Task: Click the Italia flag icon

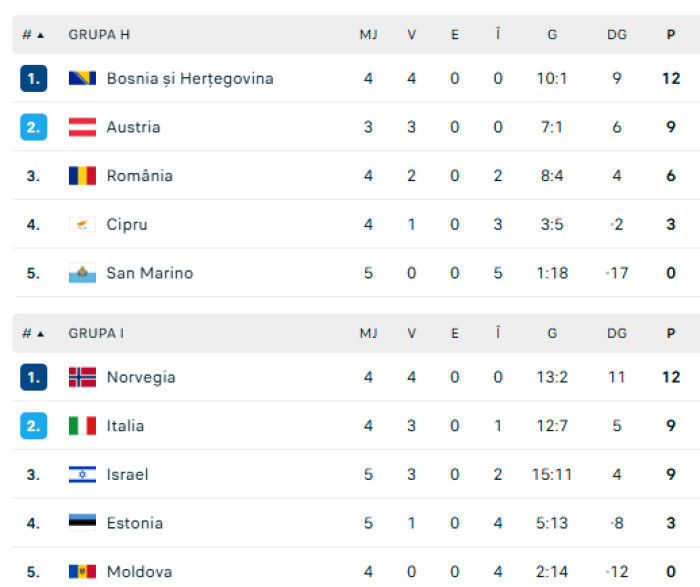Action: [x=82, y=426]
